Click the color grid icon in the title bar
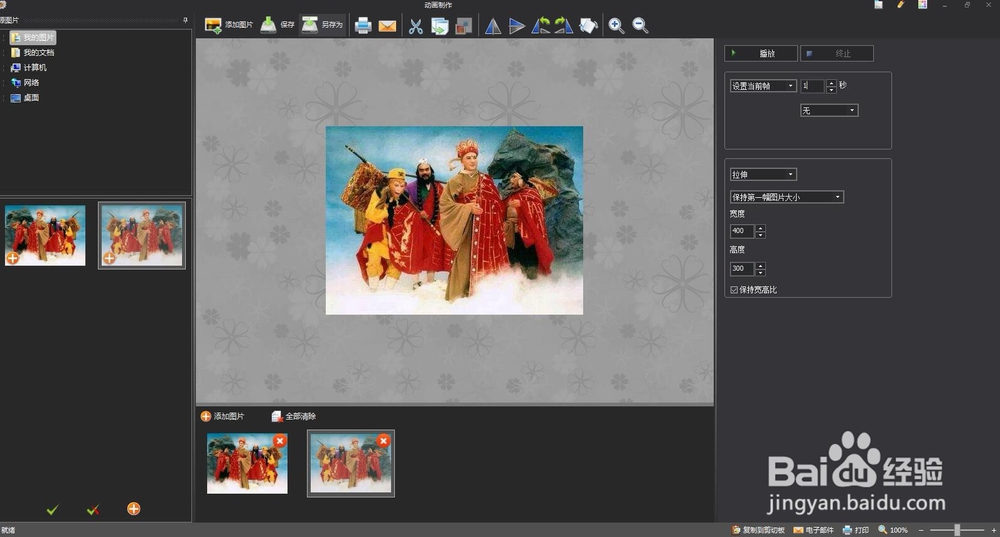Screen dimensions: 1000x537 pyautogui.click(x=922, y=4)
